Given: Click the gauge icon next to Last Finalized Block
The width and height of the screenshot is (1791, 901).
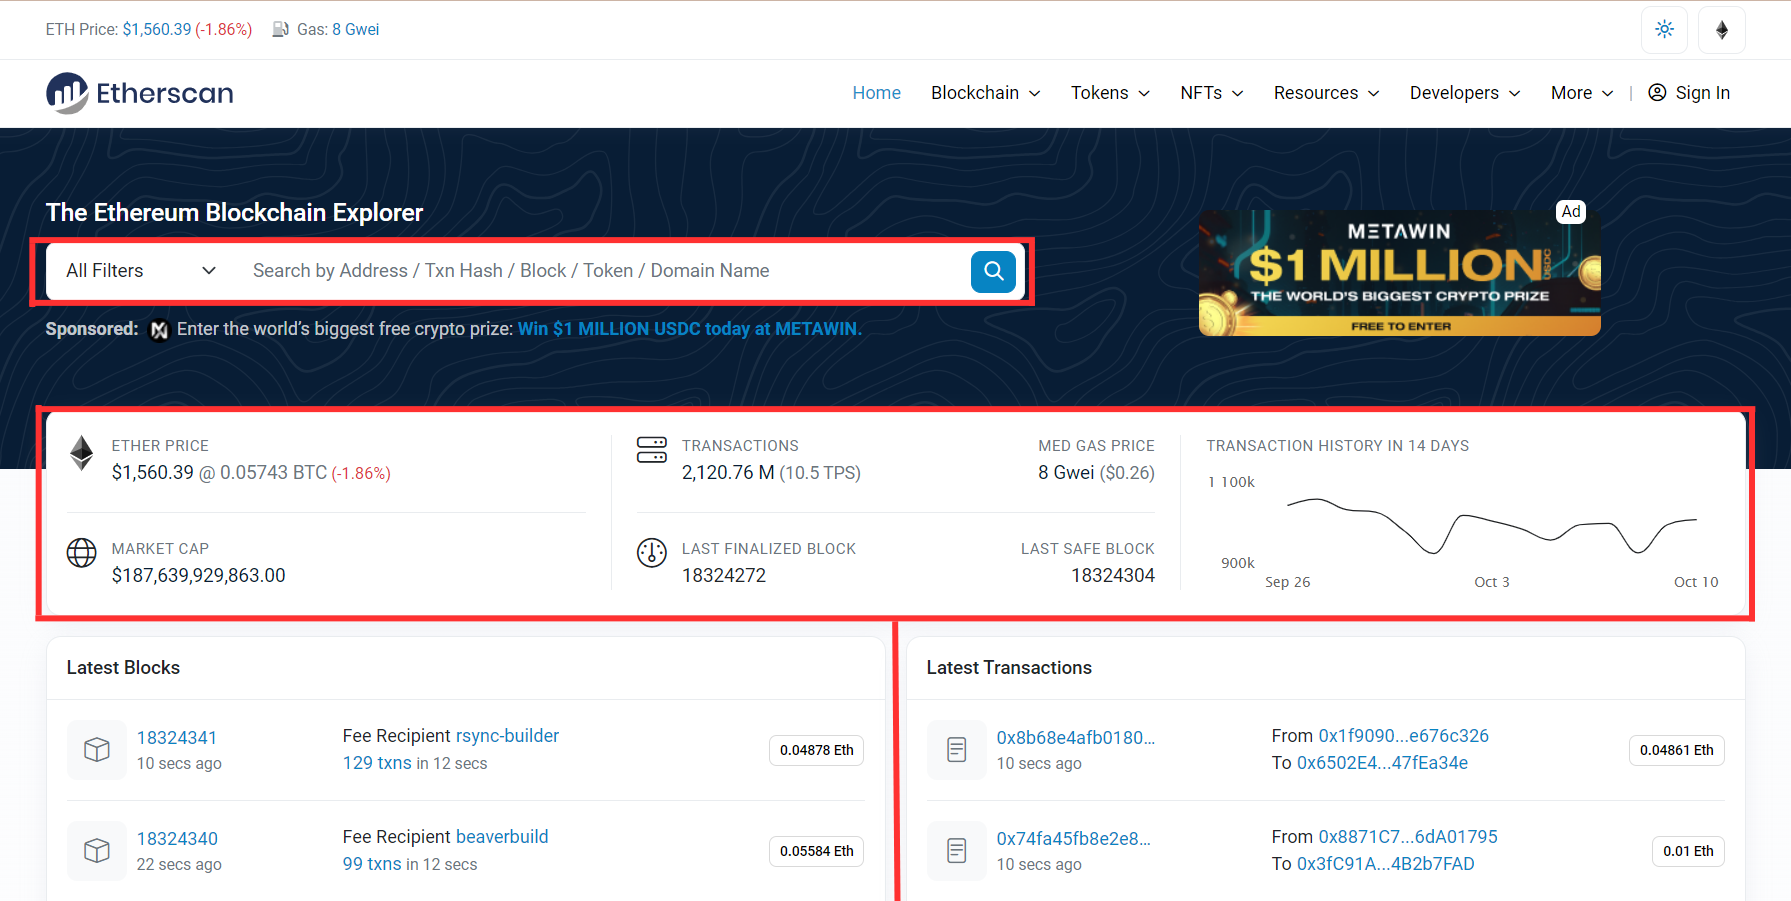Looking at the screenshot, I should tap(651, 552).
